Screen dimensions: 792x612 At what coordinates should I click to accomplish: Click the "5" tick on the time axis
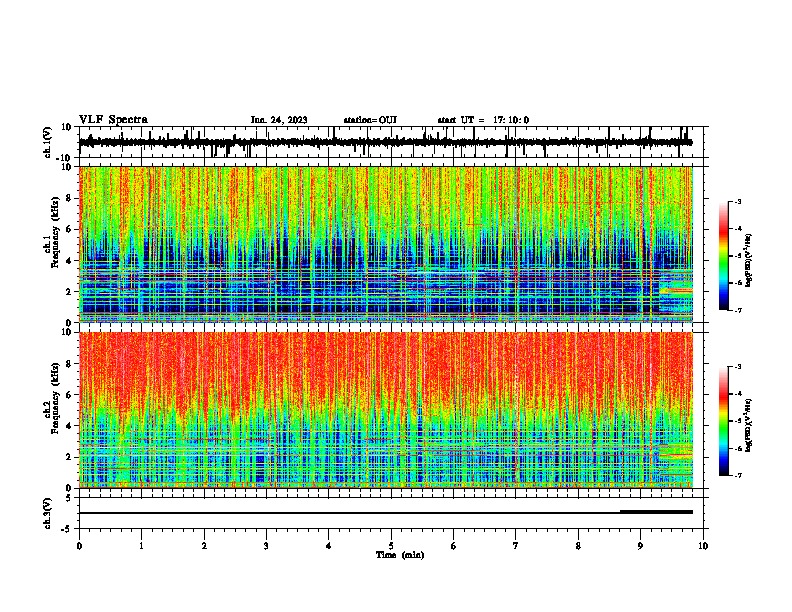(391, 546)
